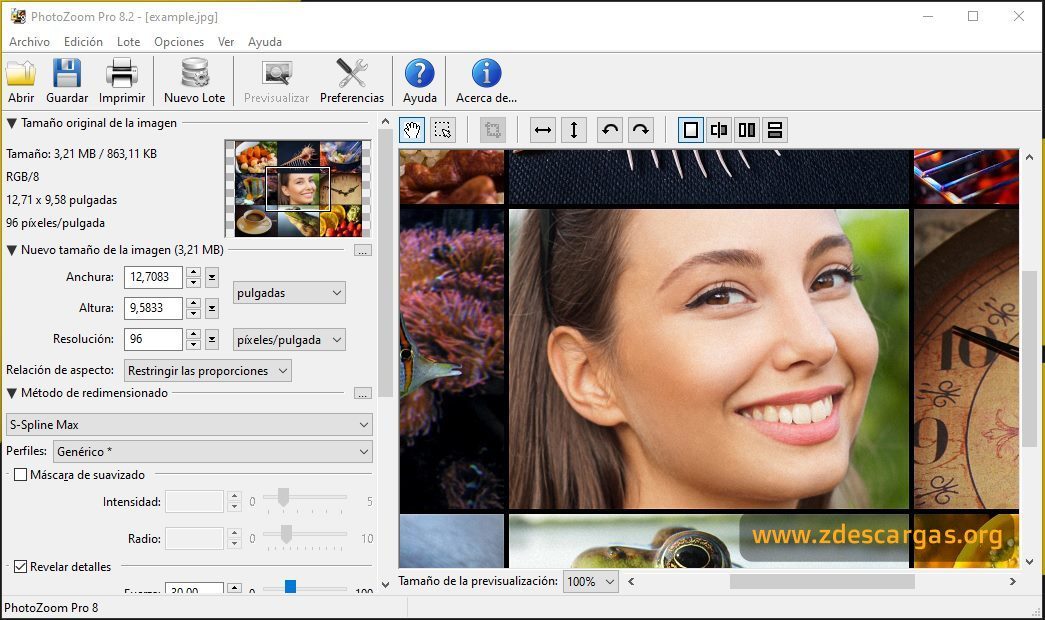Screen dimensions: 1045x620
Task: Click the preview vertical scrollbar thumb
Action: tap(1030, 359)
